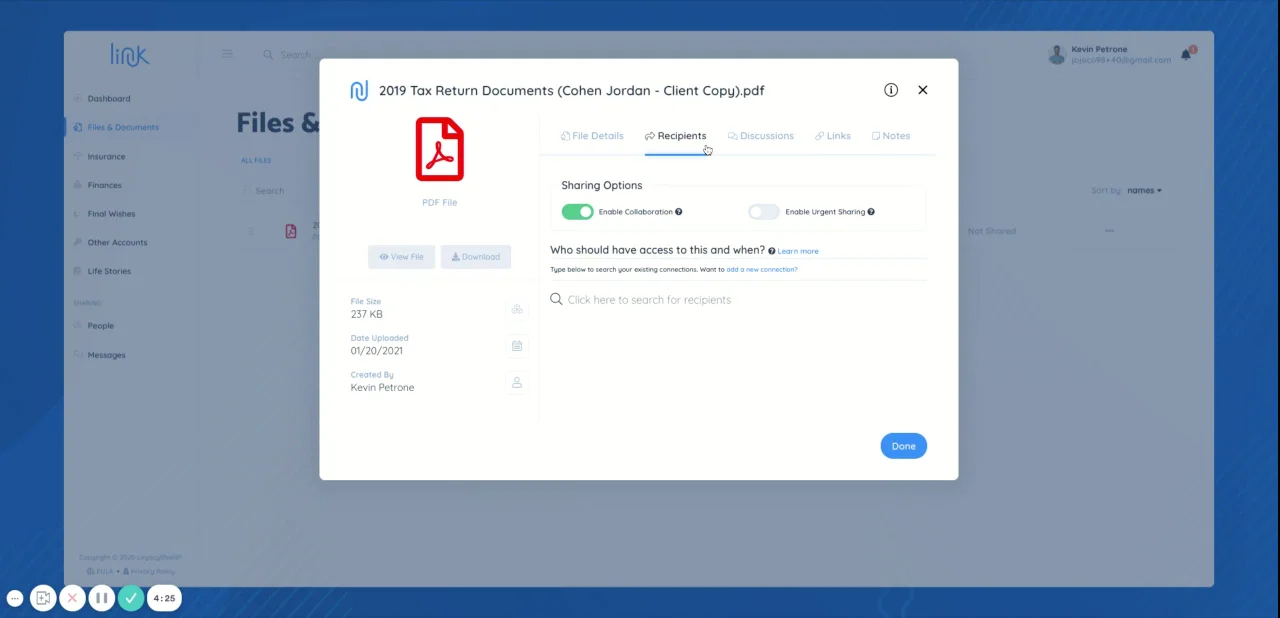Viewport: 1280px width, 618px height.
Task: Click the help icon beside Enable Collaboration
Action: point(679,212)
